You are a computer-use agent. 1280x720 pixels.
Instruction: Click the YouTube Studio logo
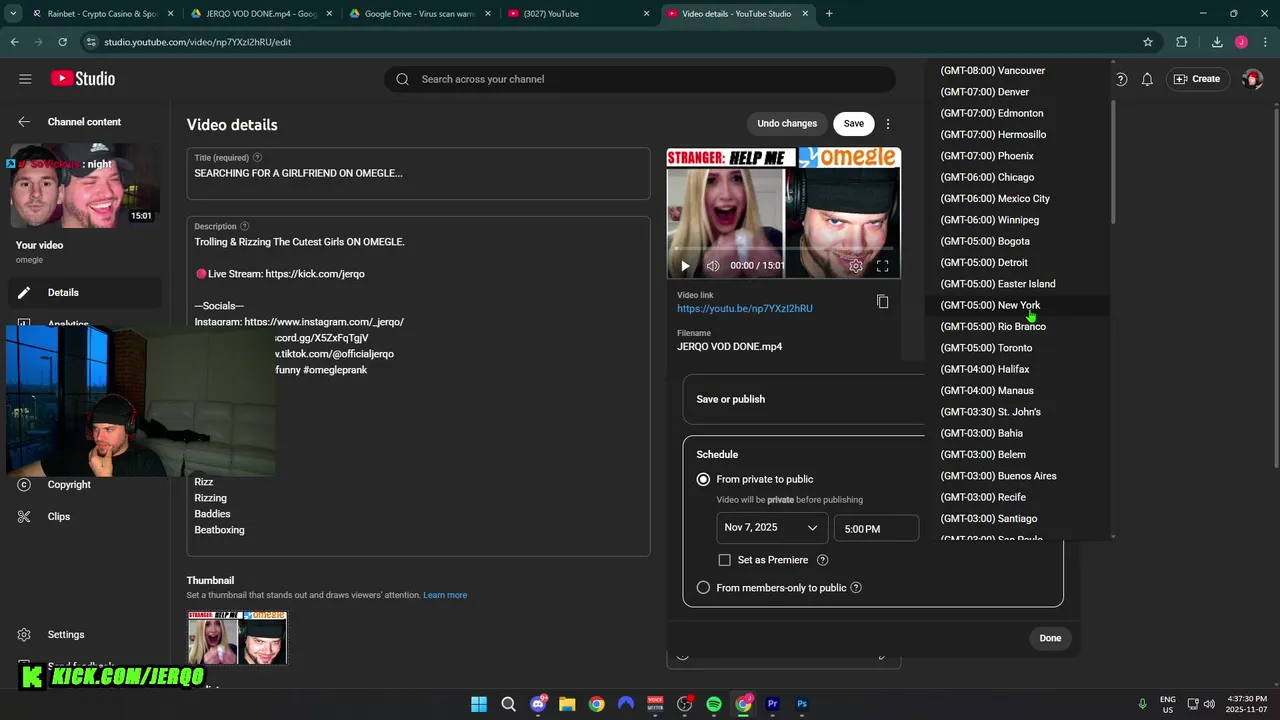(83, 79)
